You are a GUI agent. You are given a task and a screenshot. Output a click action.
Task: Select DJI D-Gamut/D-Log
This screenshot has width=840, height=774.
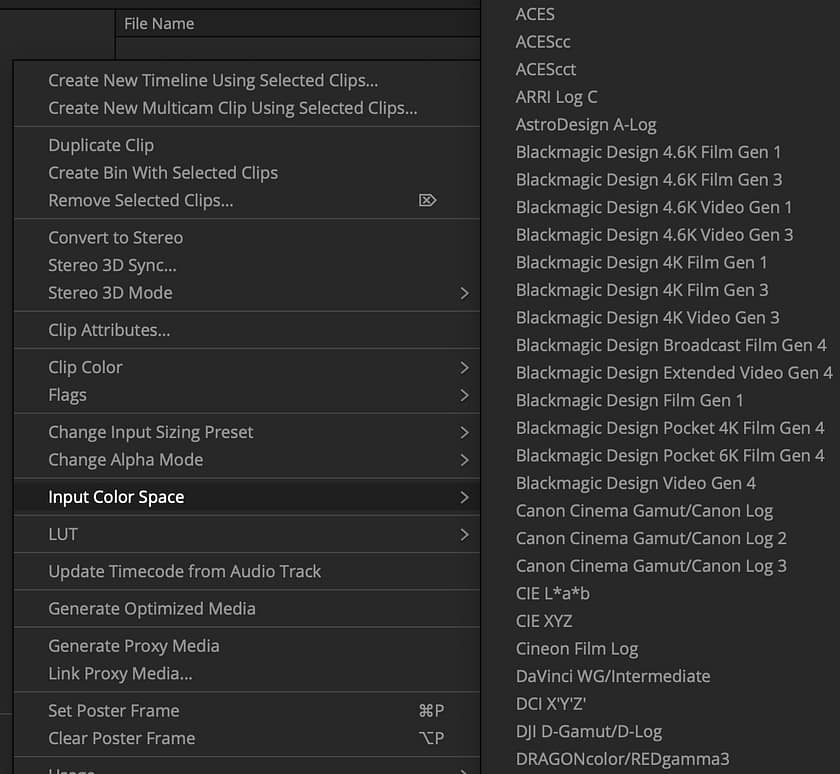pos(589,732)
